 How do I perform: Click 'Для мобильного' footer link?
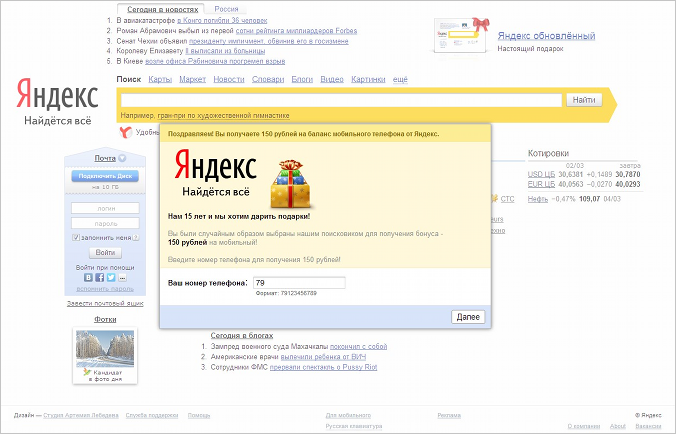tap(348, 415)
